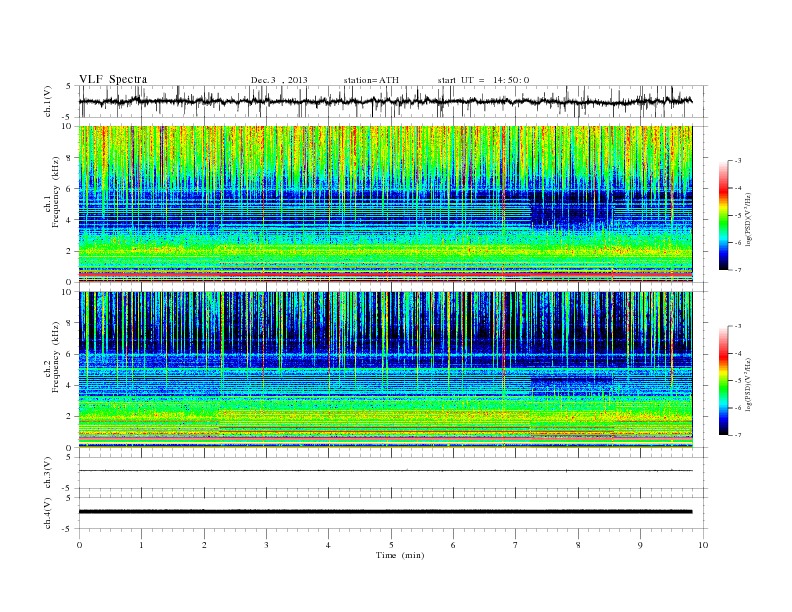Click the "station=ATH" header label

click(x=371, y=80)
